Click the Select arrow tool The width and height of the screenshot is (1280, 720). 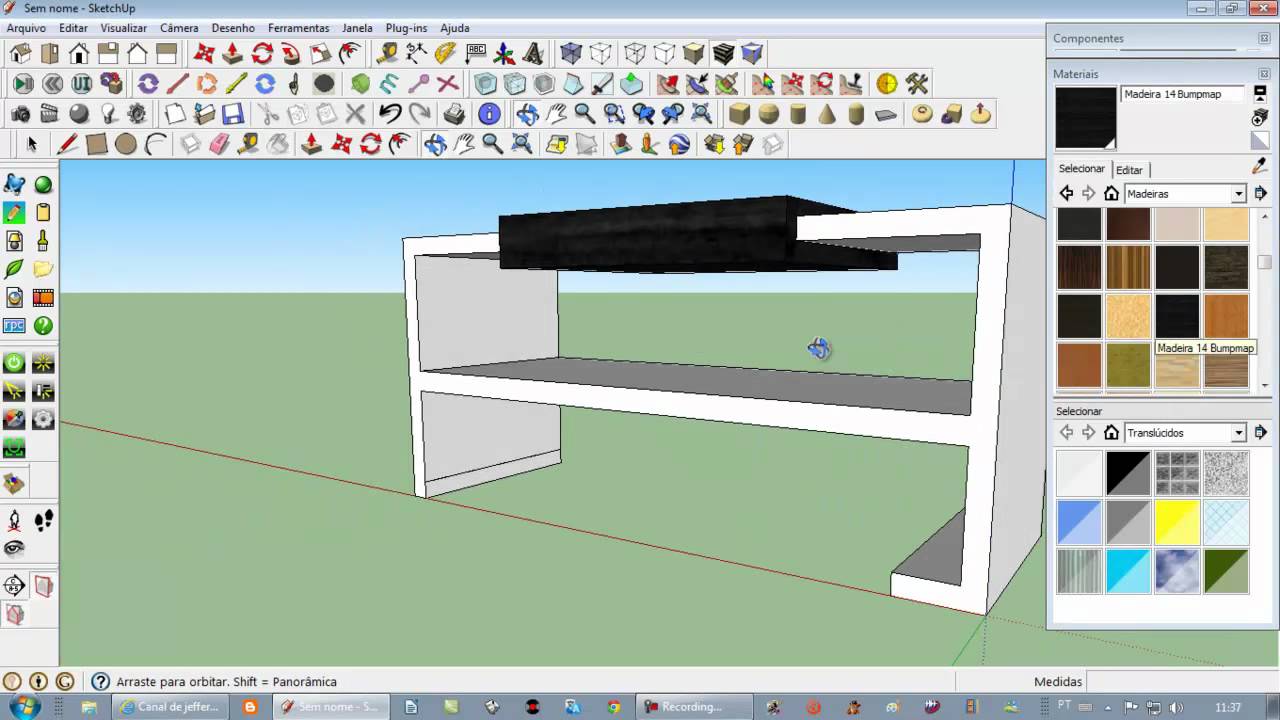pyautogui.click(x=31, y=144)
